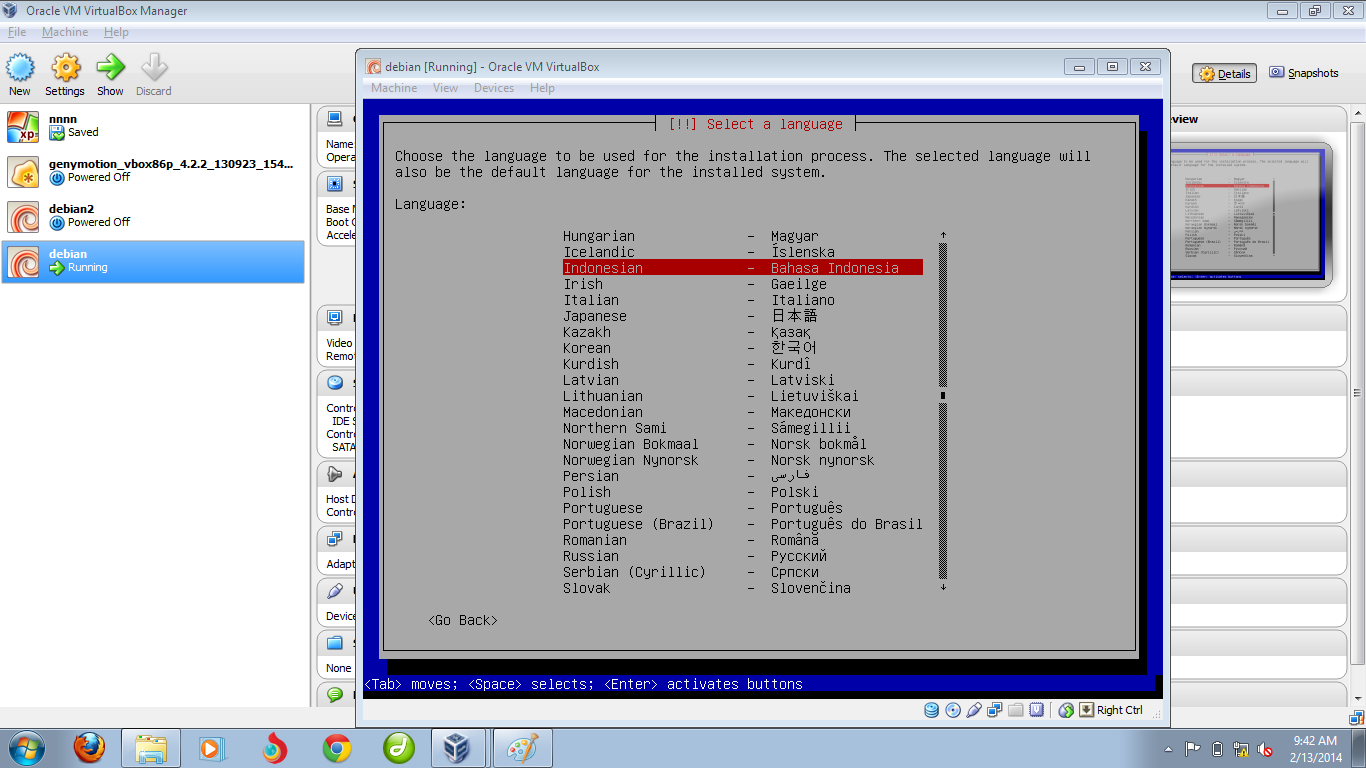
Task: Click the Windows Start orb
Action: (26, 747)
